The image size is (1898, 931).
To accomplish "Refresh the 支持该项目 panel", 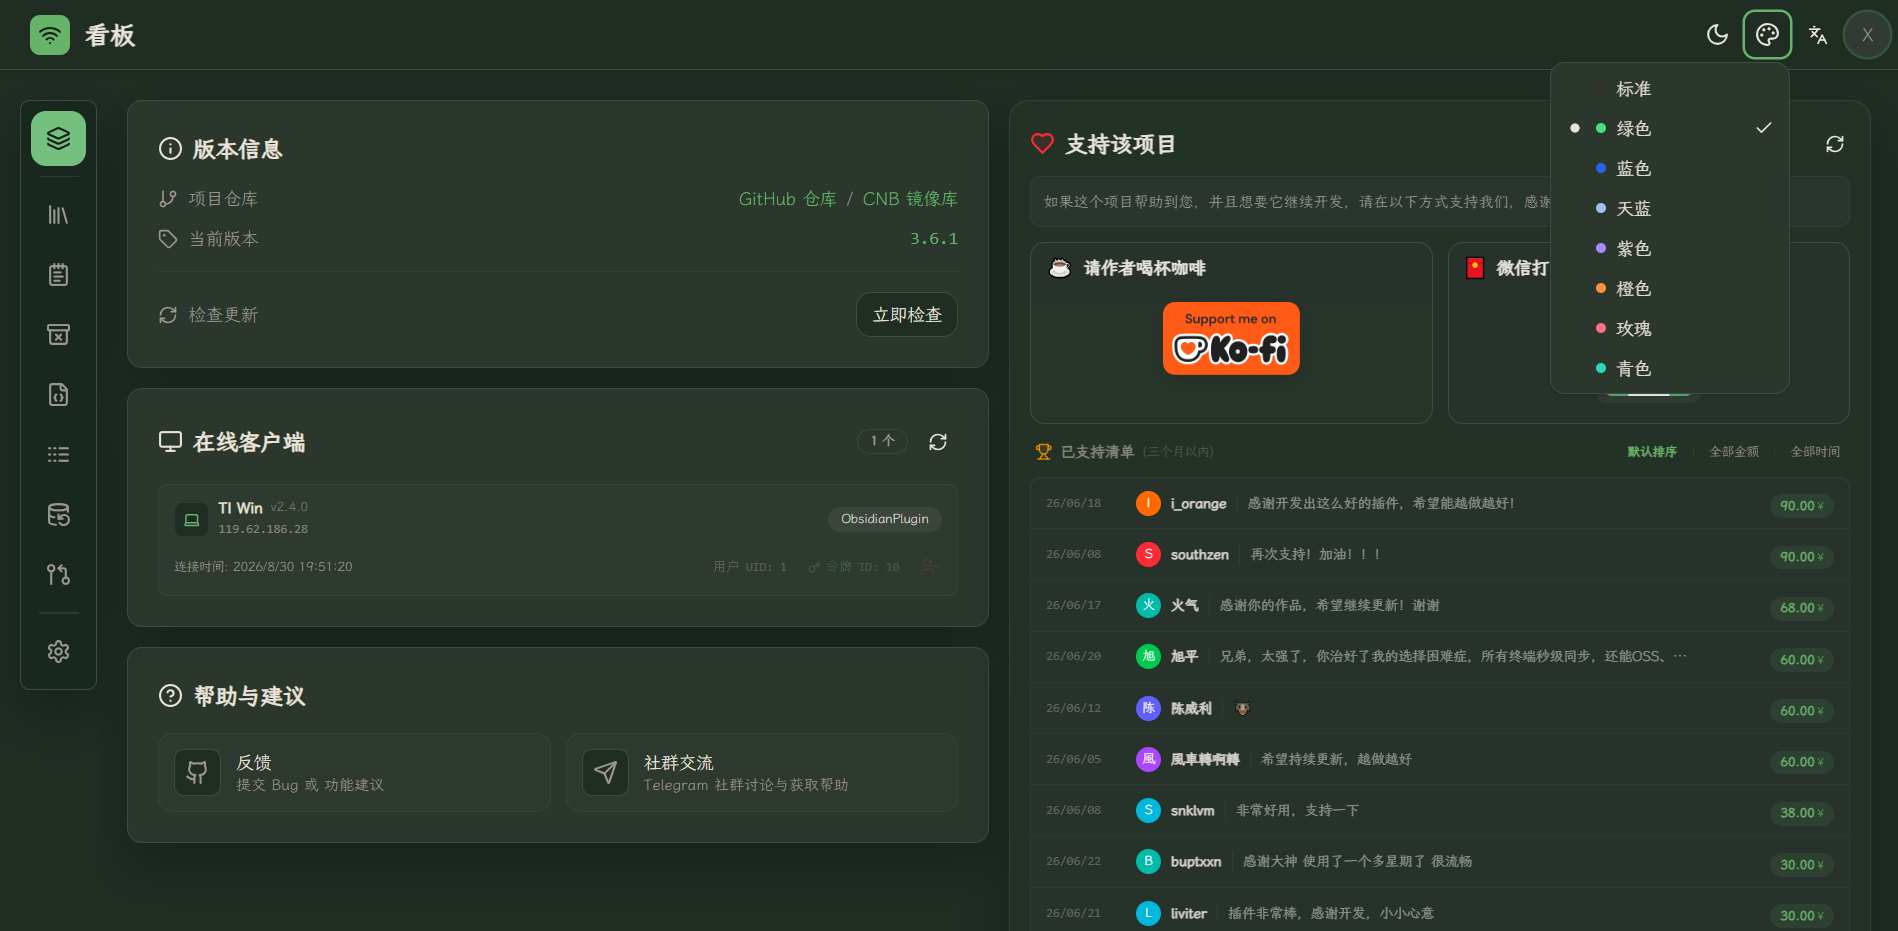I will point(1834,144).
